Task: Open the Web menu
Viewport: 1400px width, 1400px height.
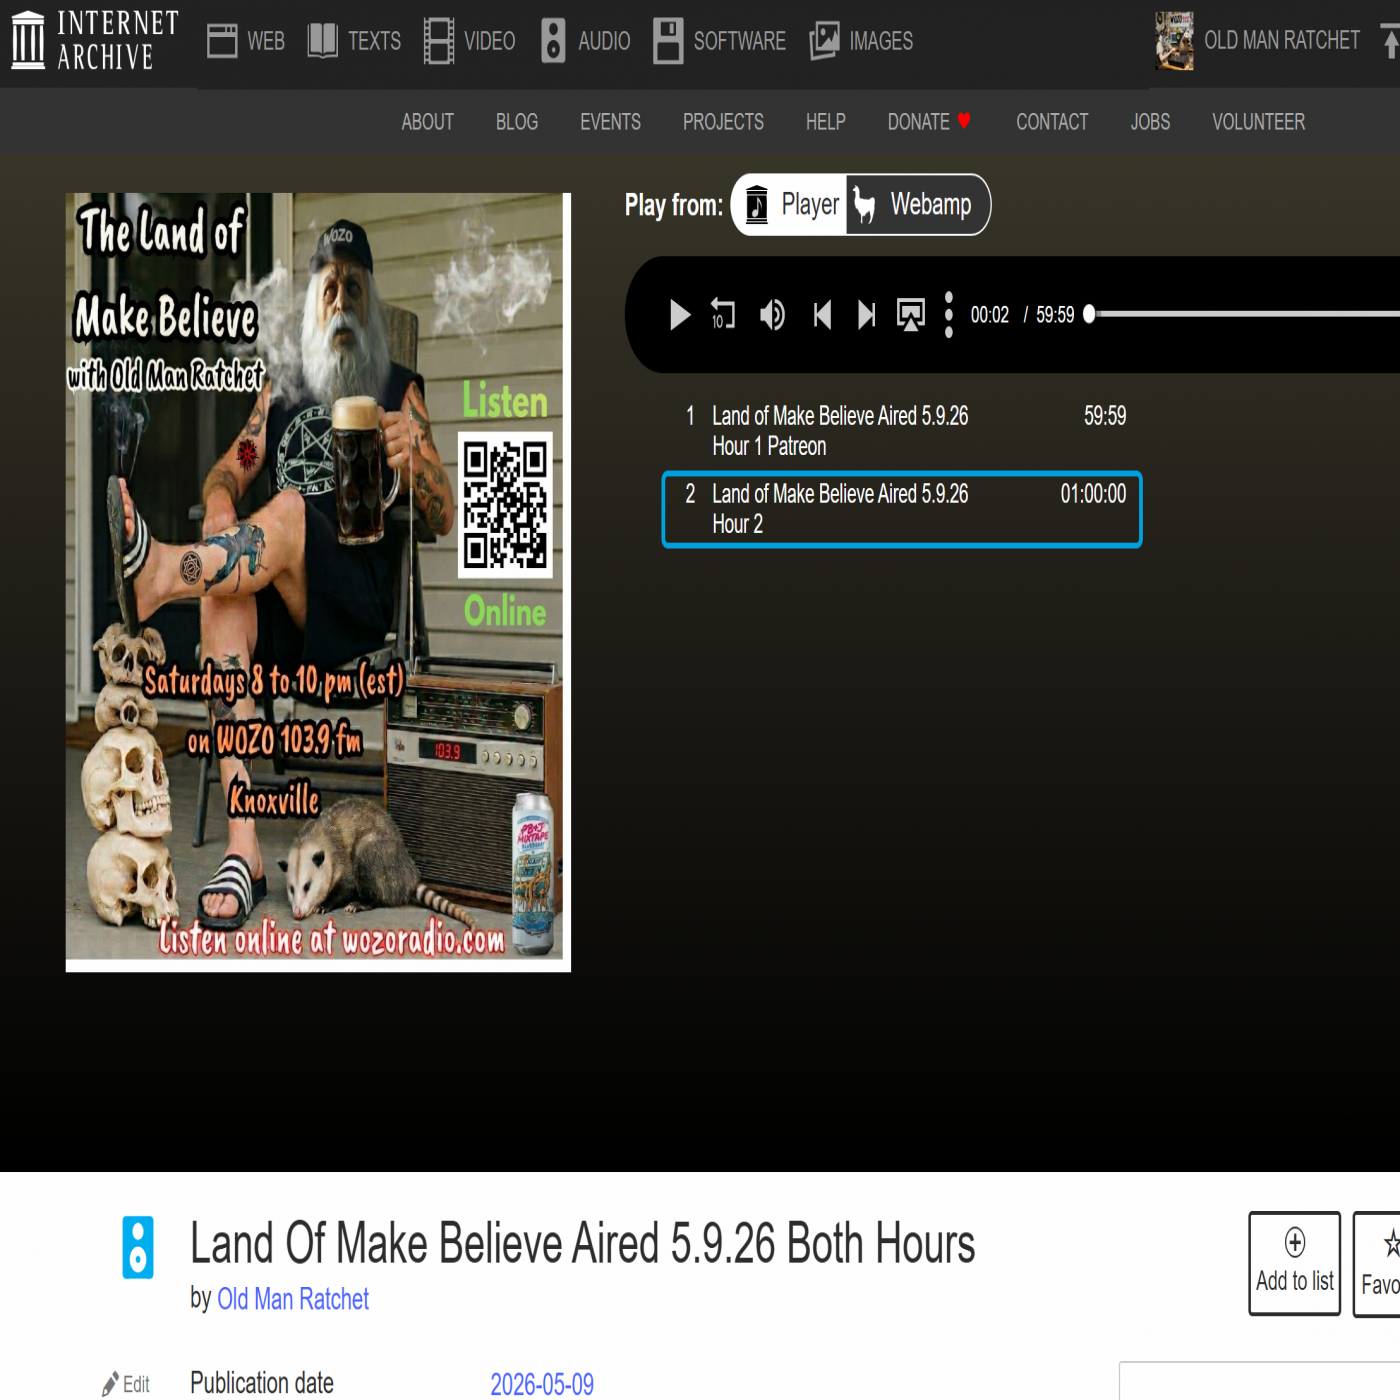Action: click(x=266, y=41)
